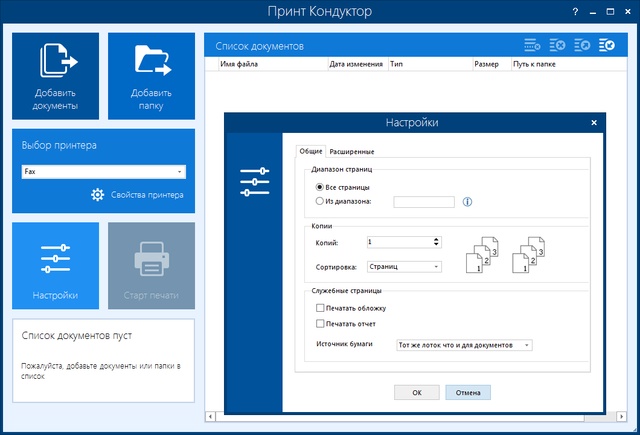Image resolution: width=640 pixels, height=435 pixels.
Task: Enable the "Печатать обложку" checkbox
Action: tap(320, 309)
